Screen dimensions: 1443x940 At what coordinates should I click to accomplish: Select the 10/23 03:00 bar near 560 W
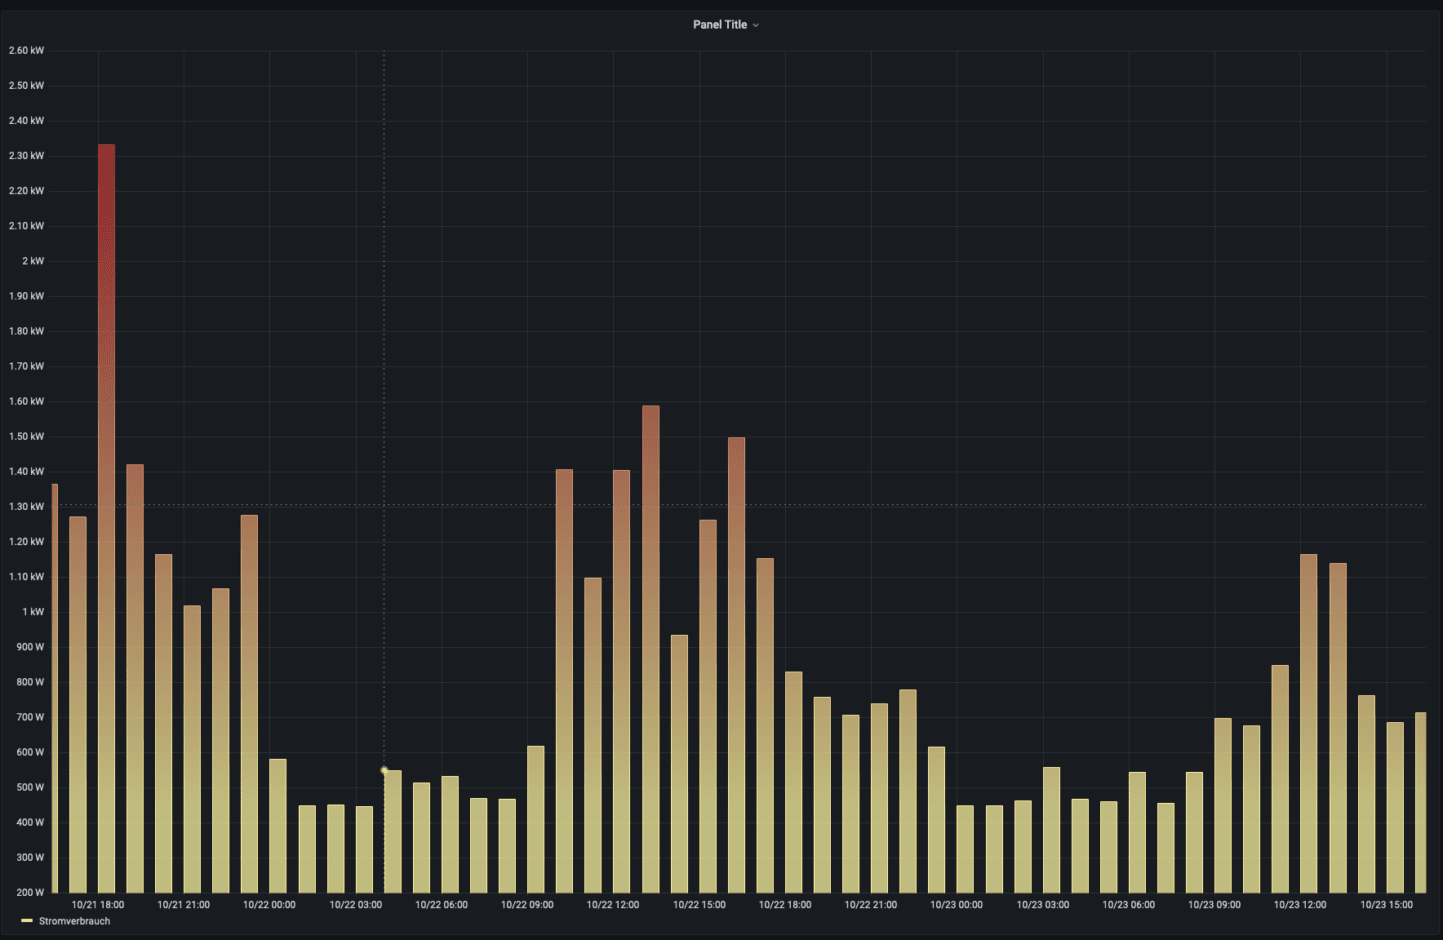pos(1051,829)
